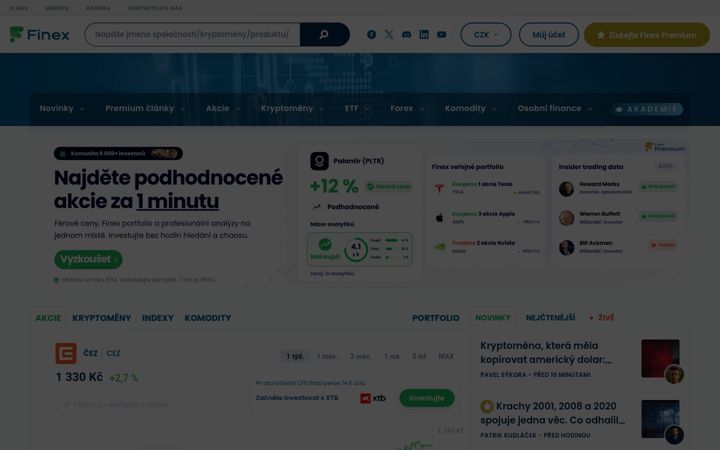Open the X (Twitter) social icon
Viewport: 720px width, 450px height.
[389, 34]
